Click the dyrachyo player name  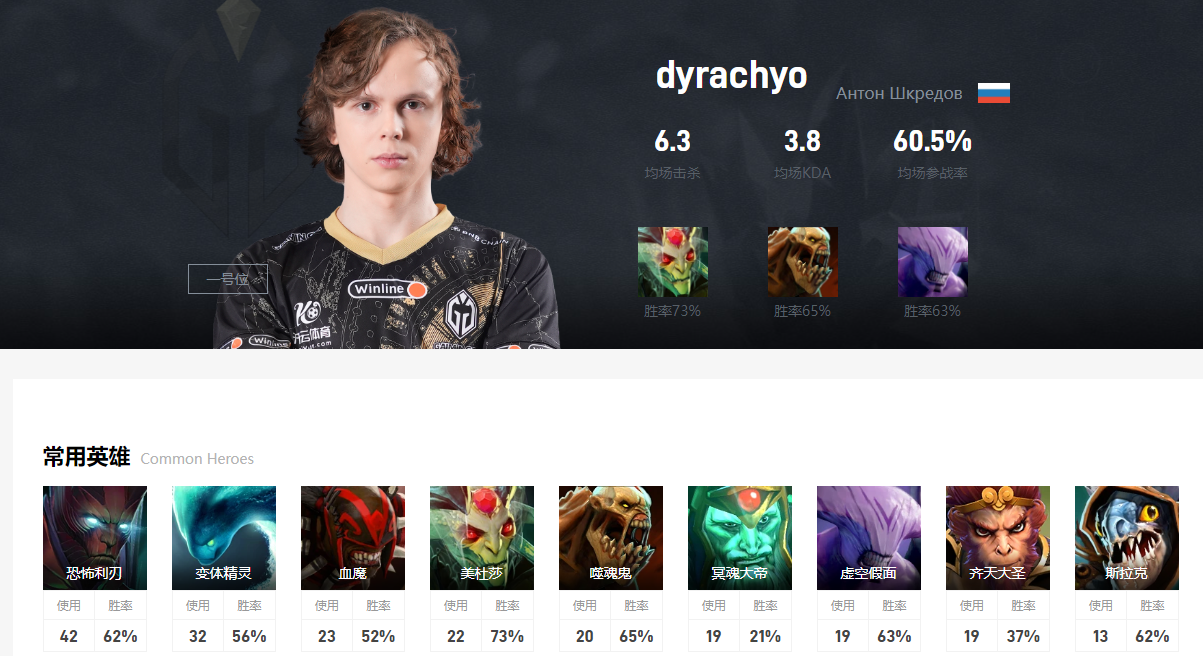pos(731,75)
